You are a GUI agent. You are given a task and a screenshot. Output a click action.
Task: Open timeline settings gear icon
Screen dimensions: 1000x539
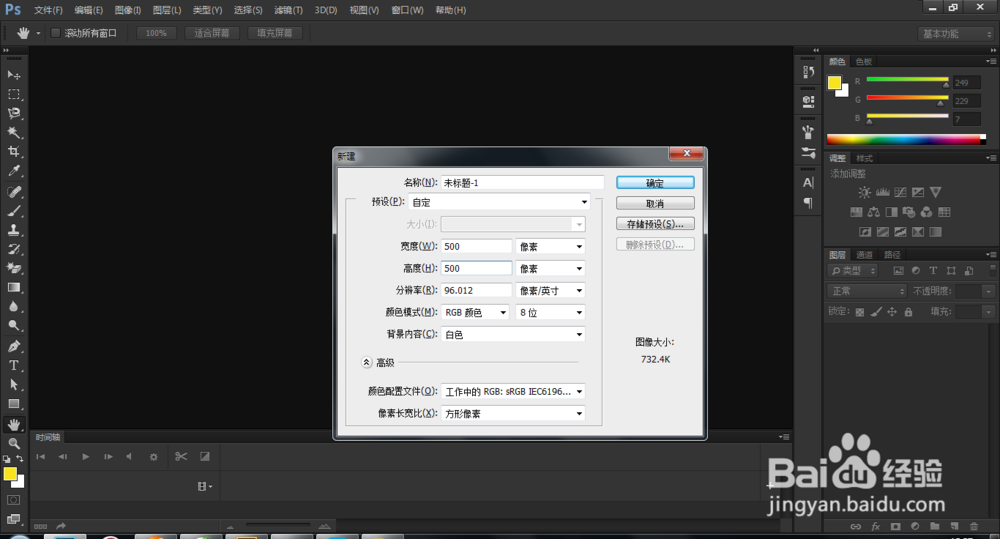(x=154, y=457)
